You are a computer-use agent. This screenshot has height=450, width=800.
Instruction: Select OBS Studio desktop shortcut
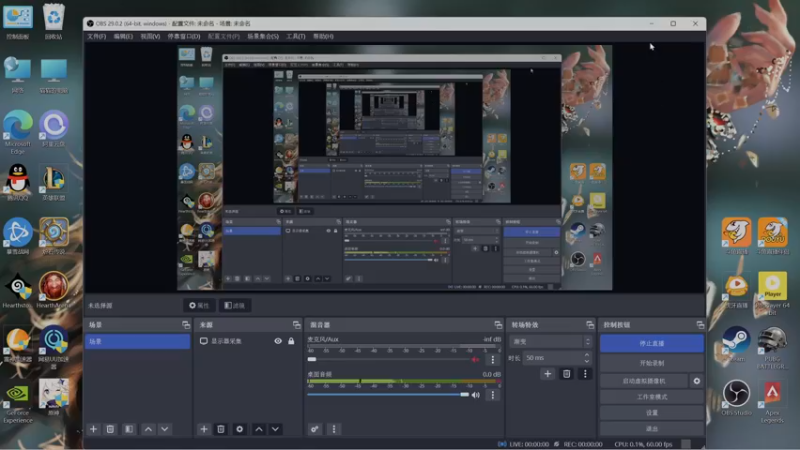(x=736, y=398)
